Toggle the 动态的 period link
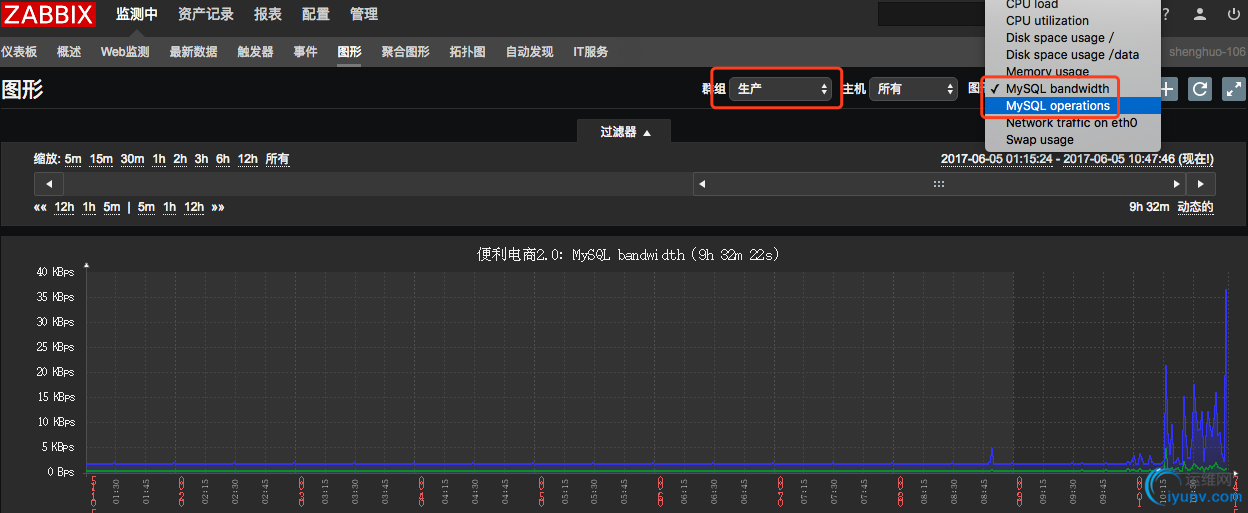This screenshot has height=513, width=1248. point(1195,207)
